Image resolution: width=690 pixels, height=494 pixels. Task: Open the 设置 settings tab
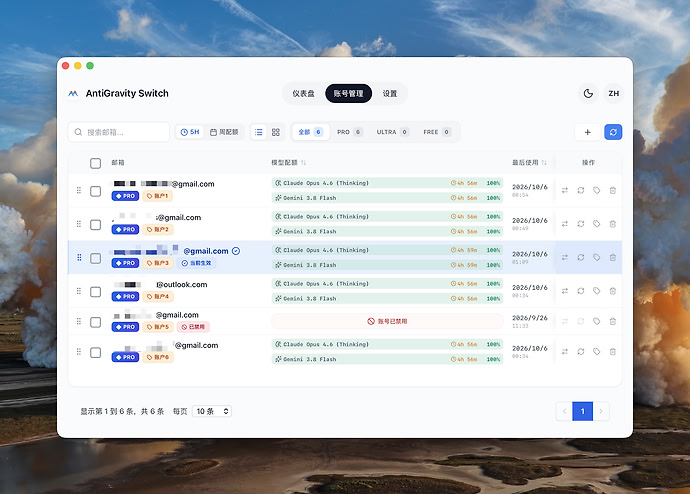(x=389, y=93)
